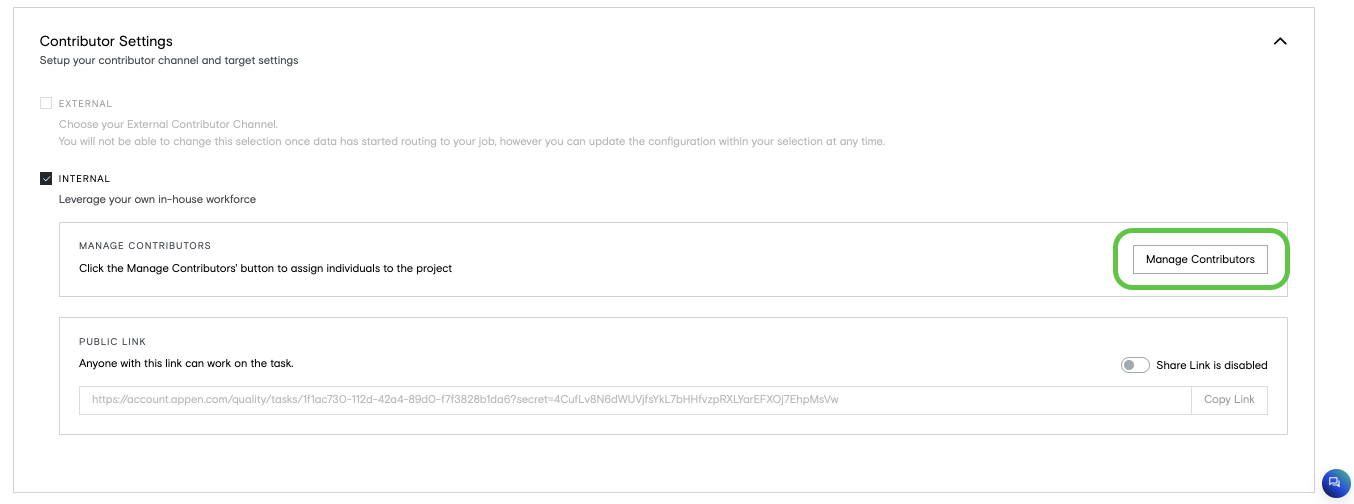Screen dimensions: 1354x504
Task: Enable the Share Link toggle
Action: pos(1135,365)
